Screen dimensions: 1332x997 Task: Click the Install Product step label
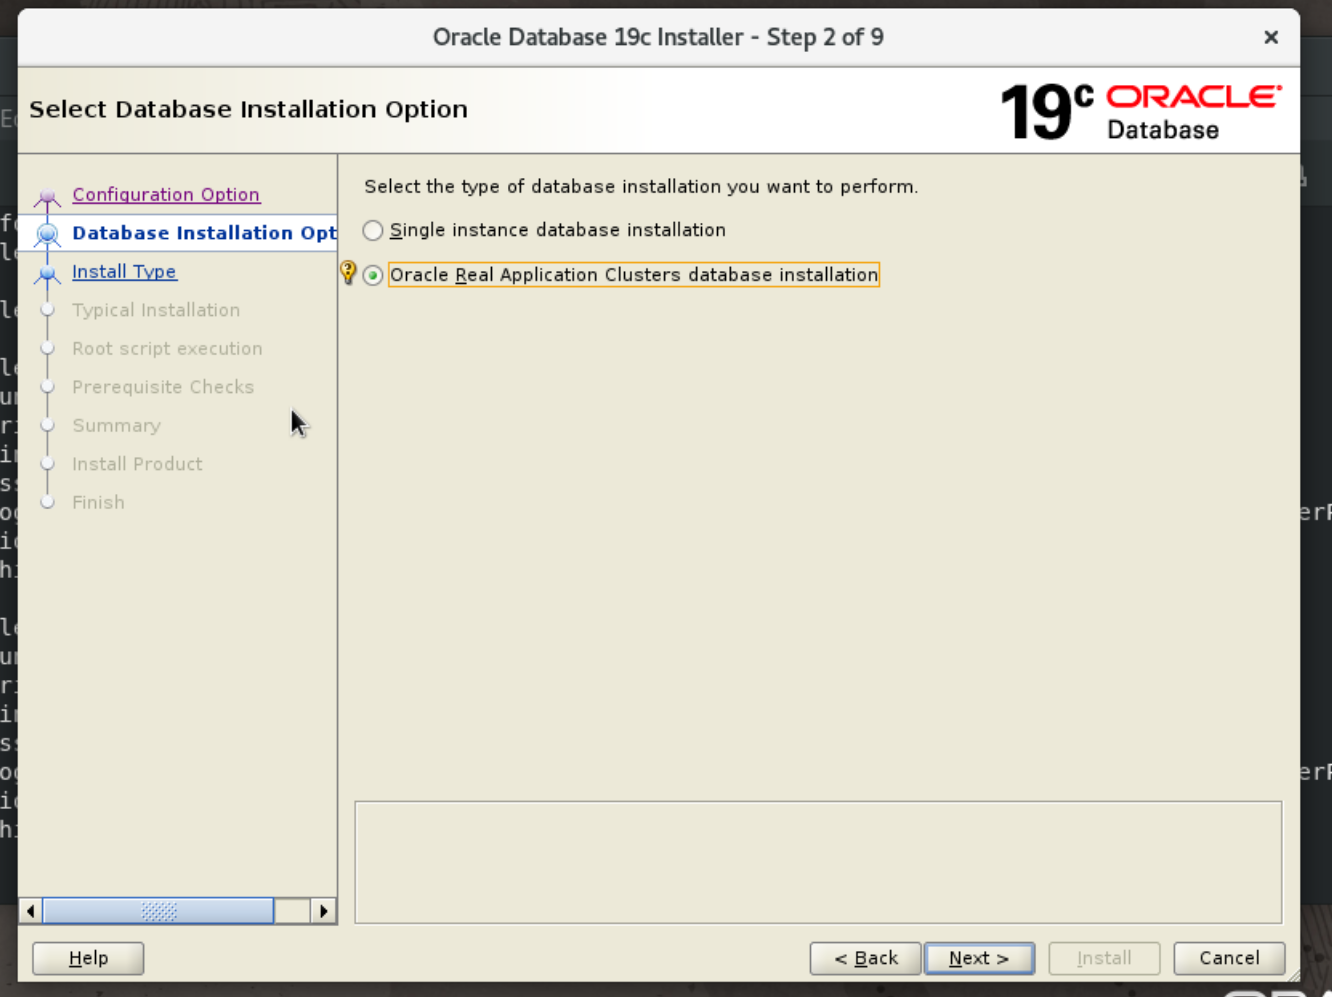click(x=137, y=464)
